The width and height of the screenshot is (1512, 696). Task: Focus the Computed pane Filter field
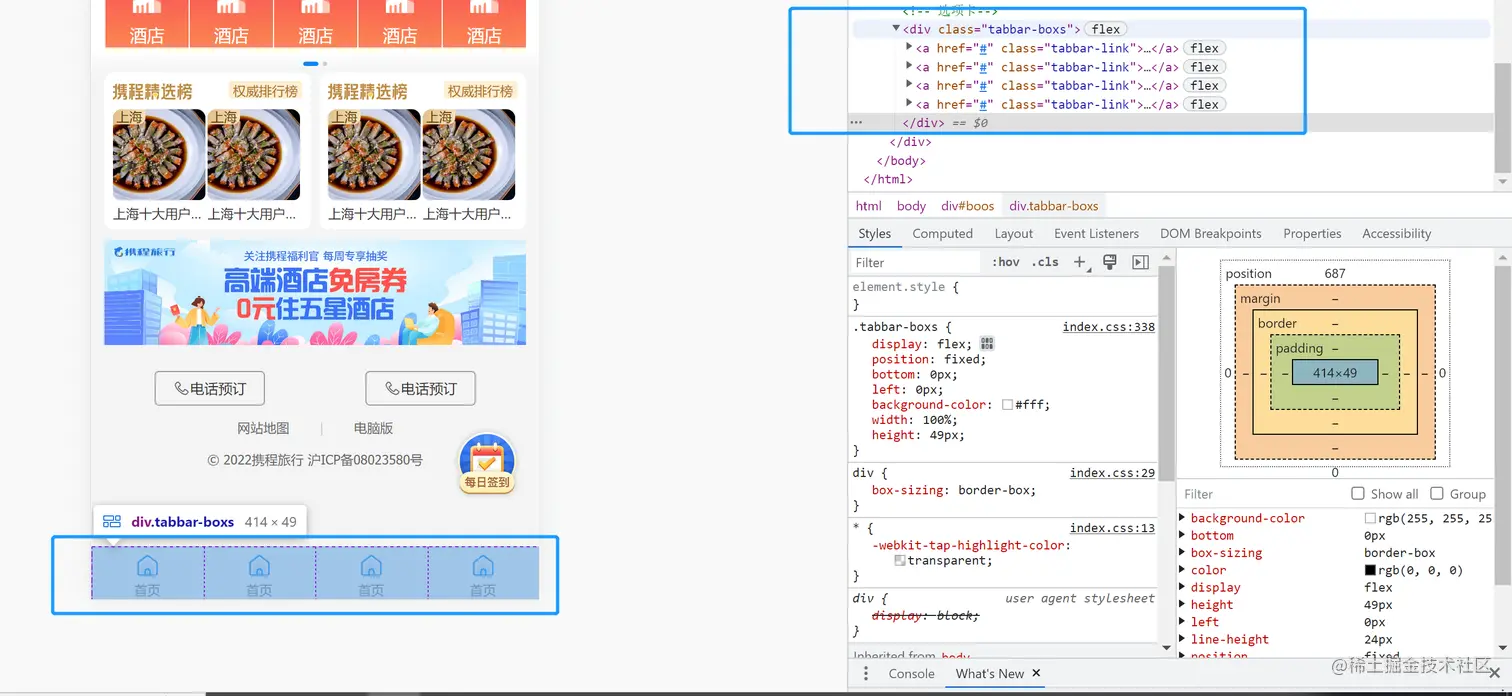(1260, 494)
